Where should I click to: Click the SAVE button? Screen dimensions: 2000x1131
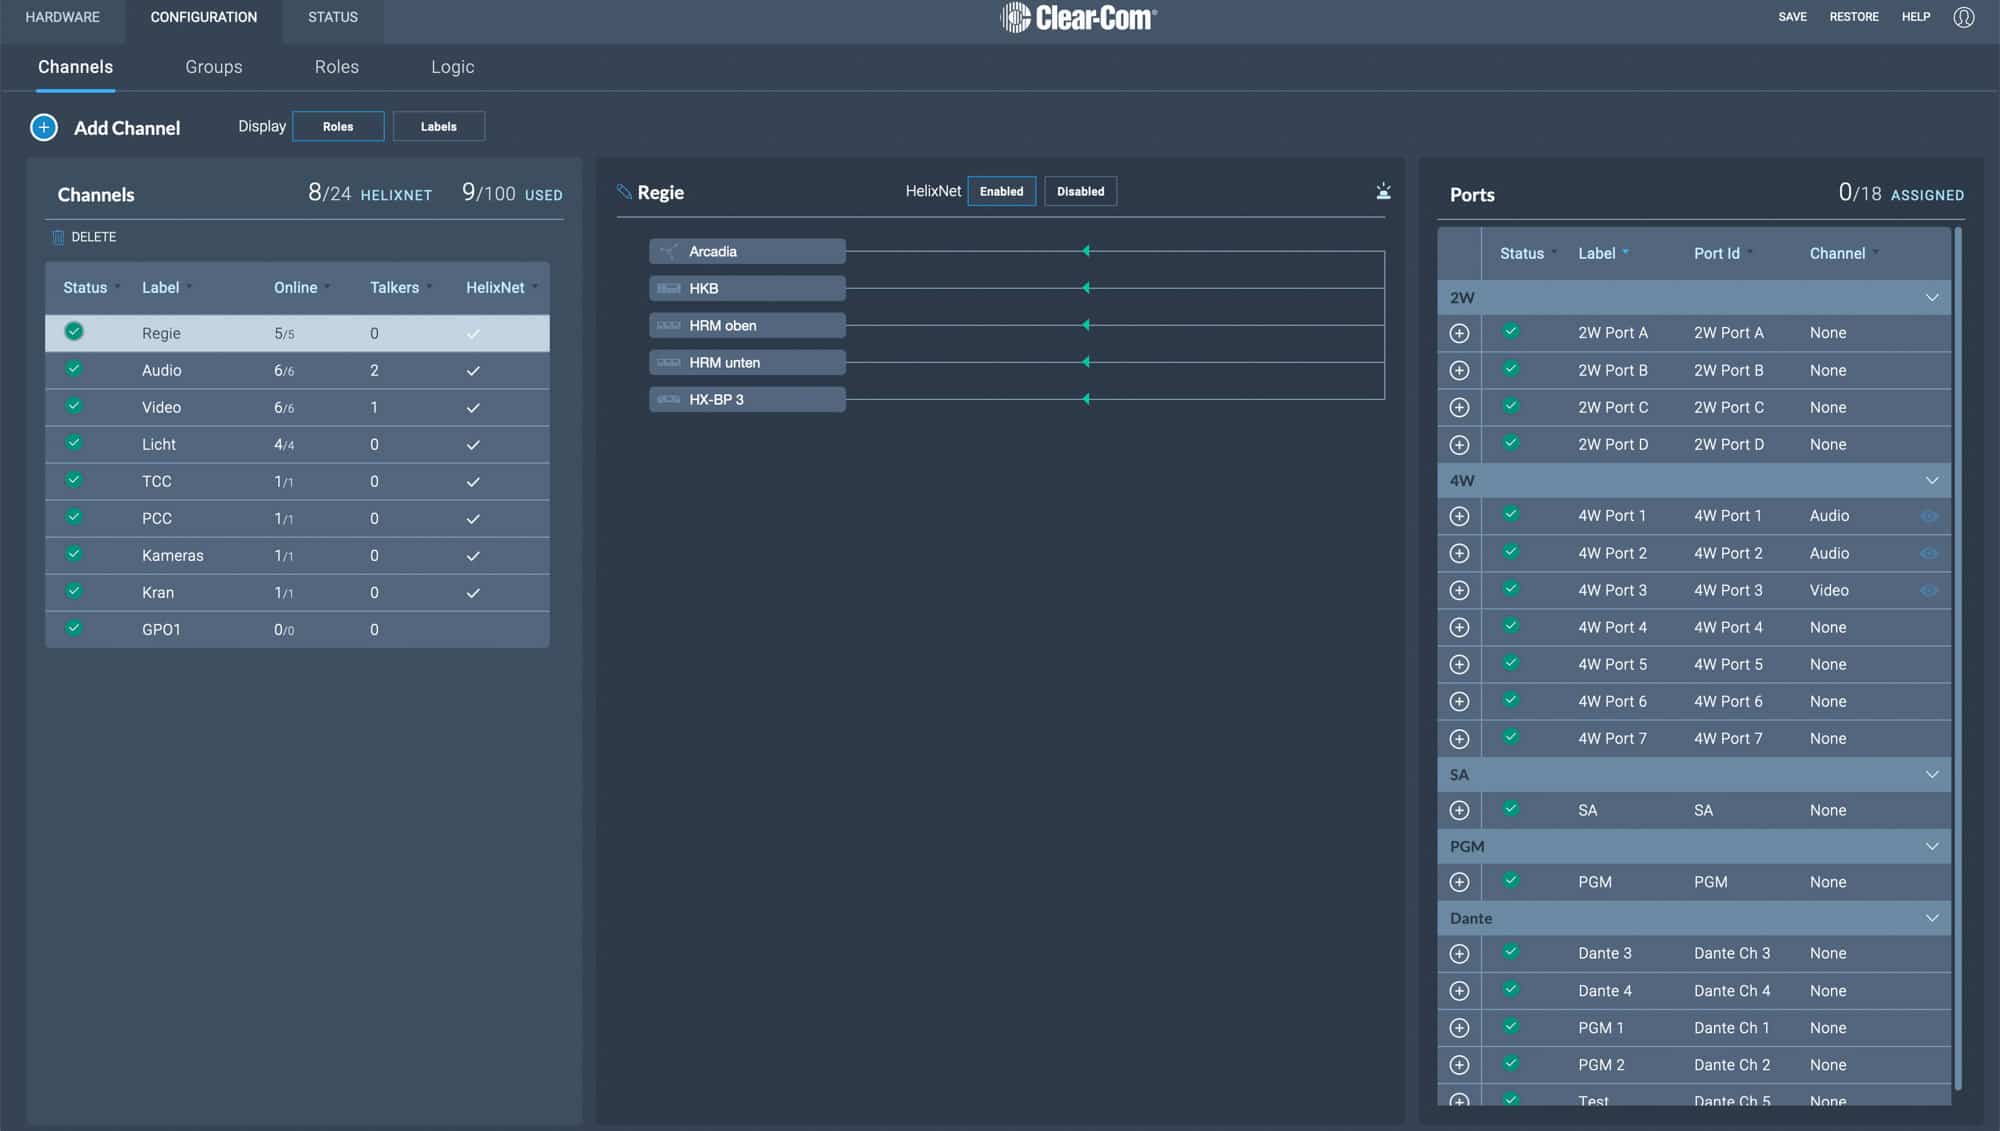point(1792,17)
